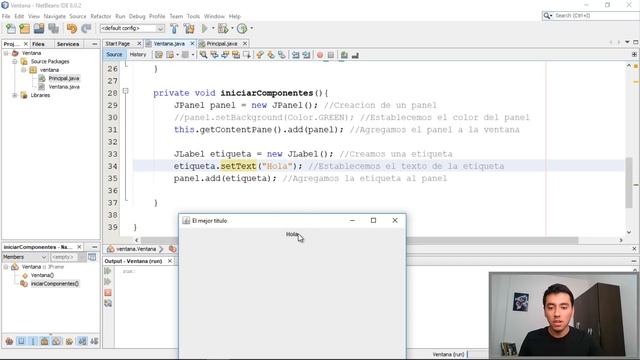Image resolution: width=640 pixels, height=360 pixels.
Task: Click the red Stop button in Output
Action: pos(108,293)
